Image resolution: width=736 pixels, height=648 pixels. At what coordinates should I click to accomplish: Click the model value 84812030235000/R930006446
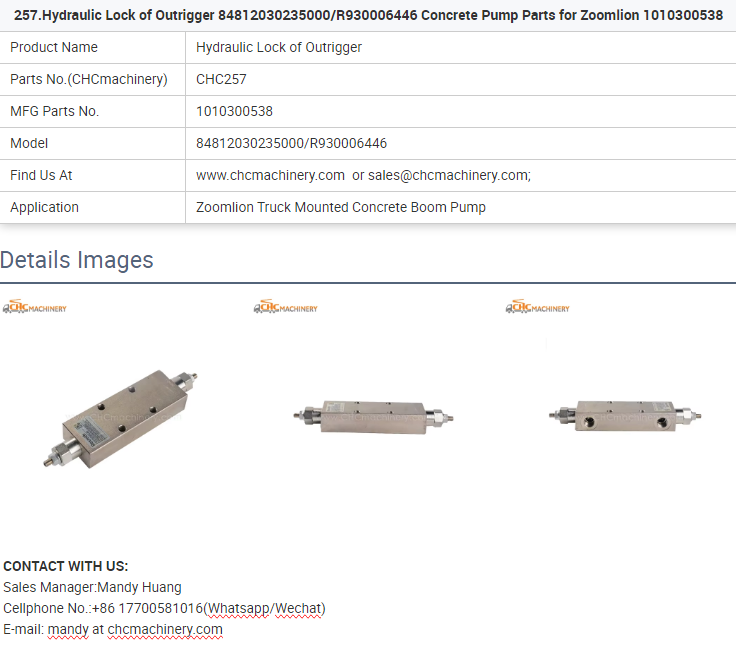click(291, 143)
